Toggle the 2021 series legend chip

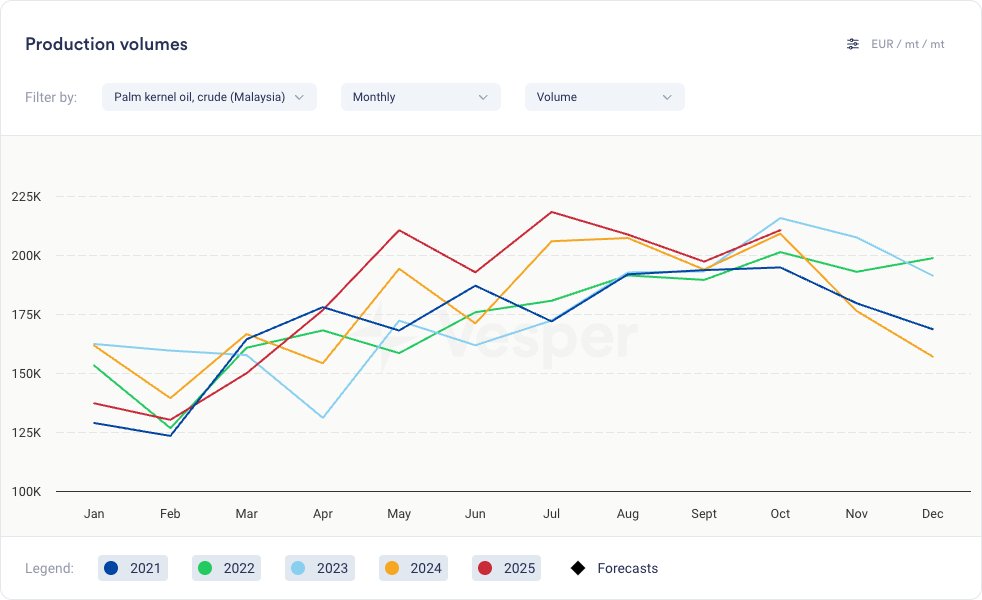pyautogui.click(x=132, y=568)
